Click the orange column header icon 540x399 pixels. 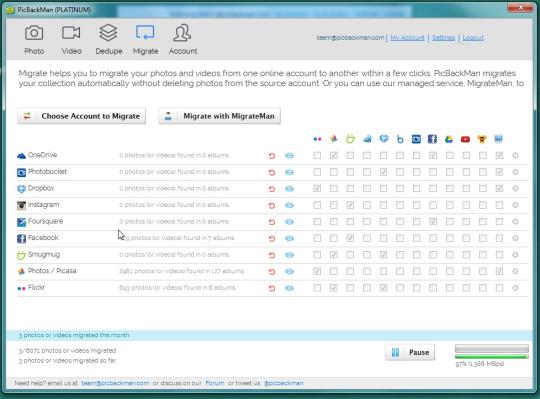(482, 139)
